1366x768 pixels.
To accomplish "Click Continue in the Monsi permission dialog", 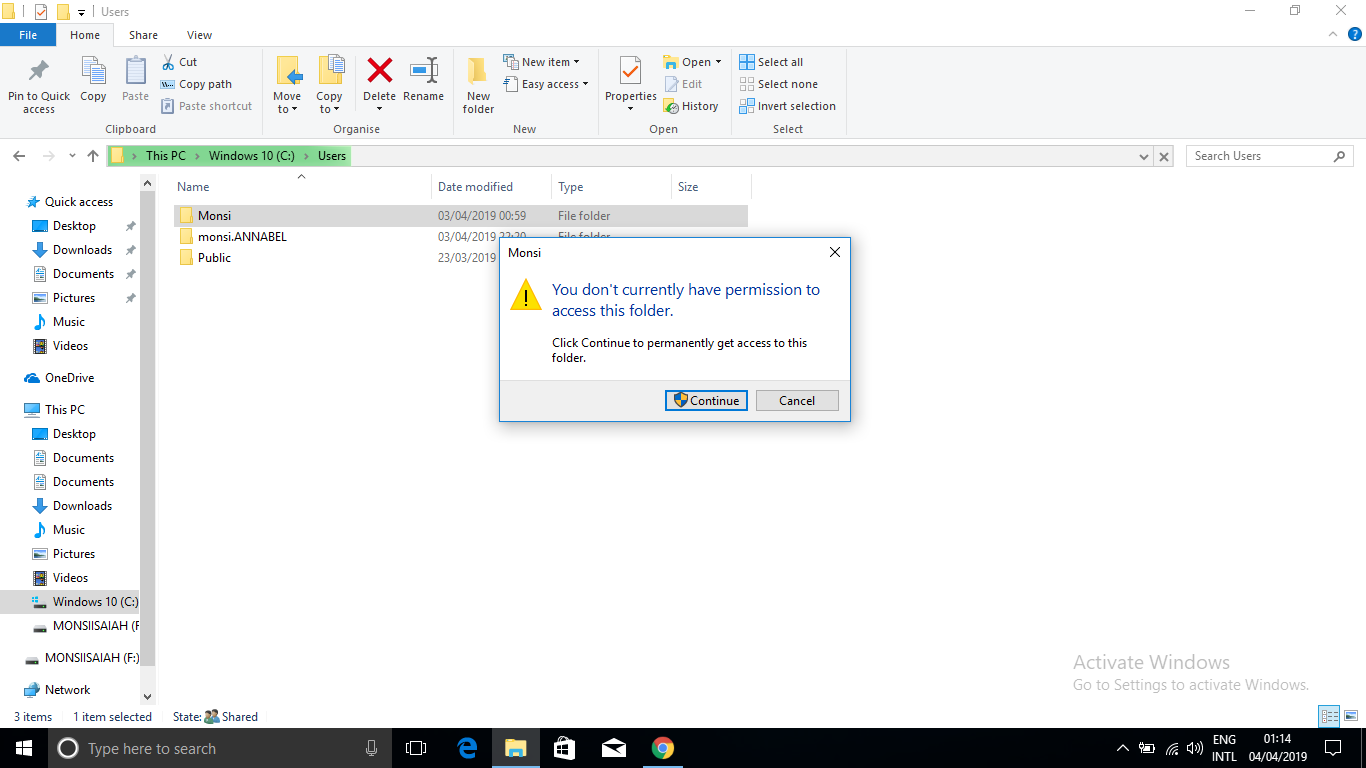I will pyautogui.click(x=706, y=400).
